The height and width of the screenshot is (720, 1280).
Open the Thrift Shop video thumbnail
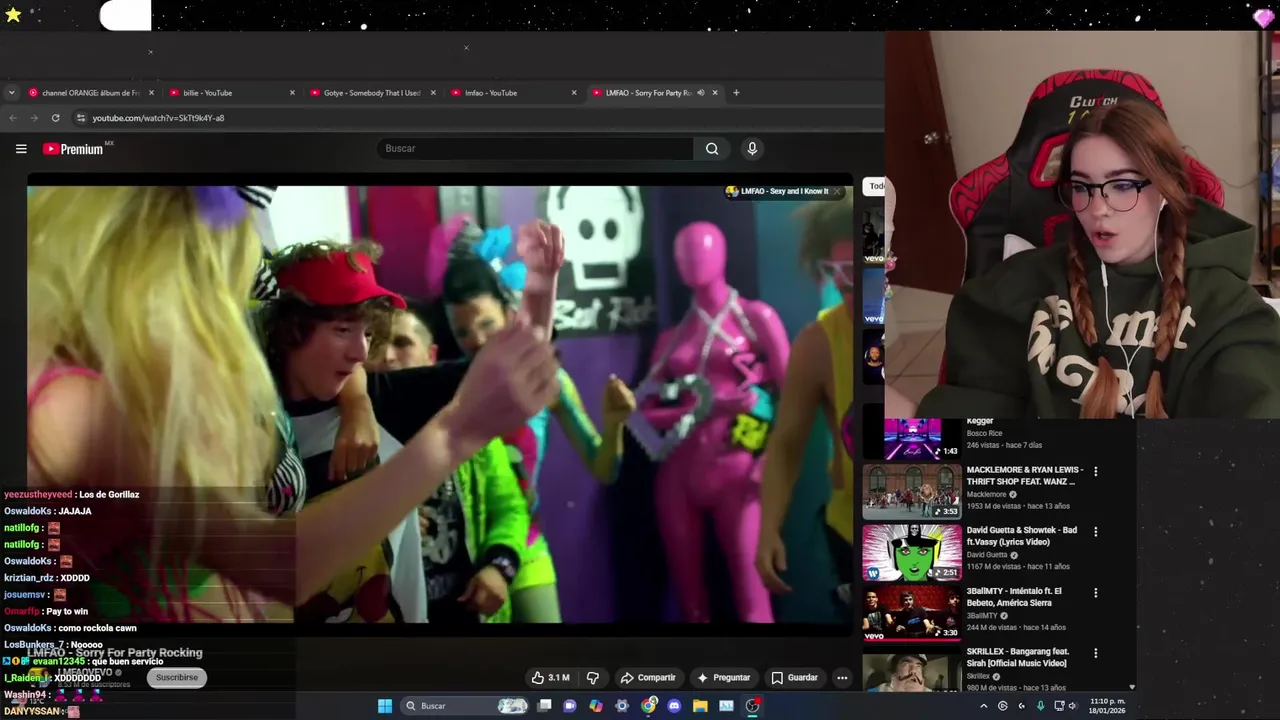pos(912,491)
